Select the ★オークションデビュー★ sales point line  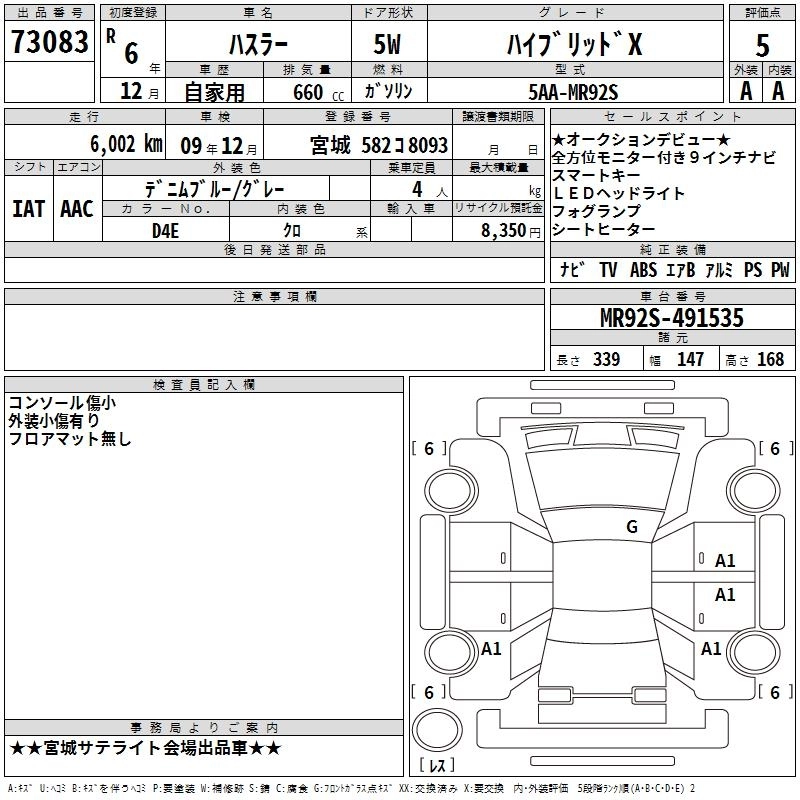(x=641, y=139)
